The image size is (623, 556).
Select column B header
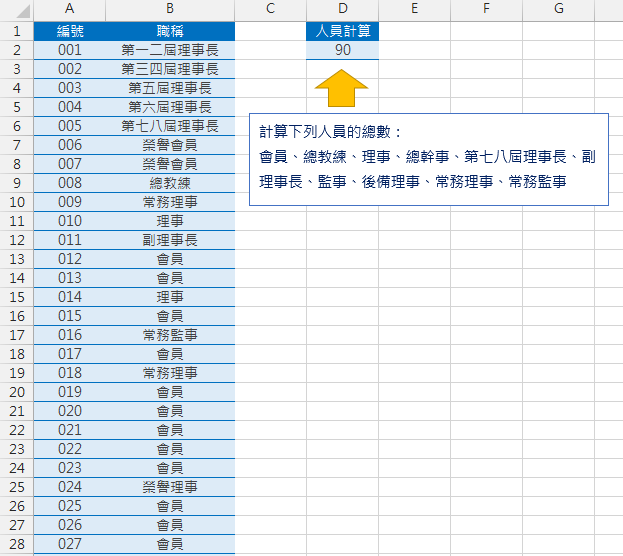[170, 9]
